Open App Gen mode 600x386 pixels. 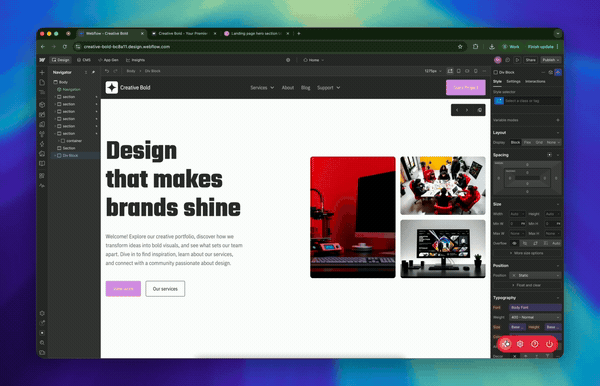coord(108,60)
